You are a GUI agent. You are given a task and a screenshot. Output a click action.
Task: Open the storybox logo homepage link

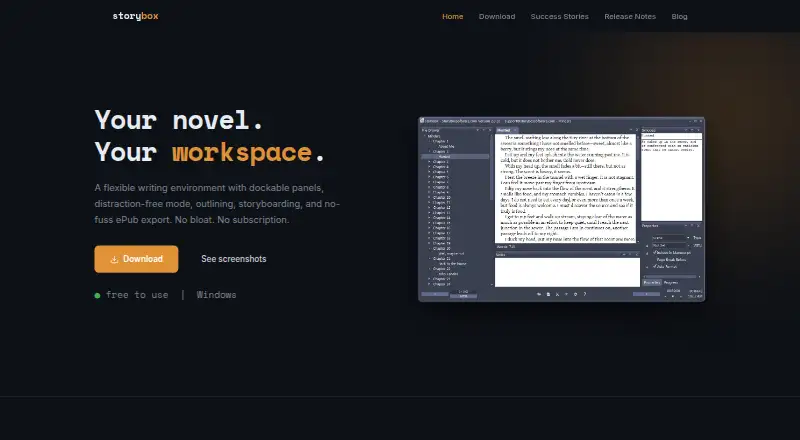pos(135,16)
